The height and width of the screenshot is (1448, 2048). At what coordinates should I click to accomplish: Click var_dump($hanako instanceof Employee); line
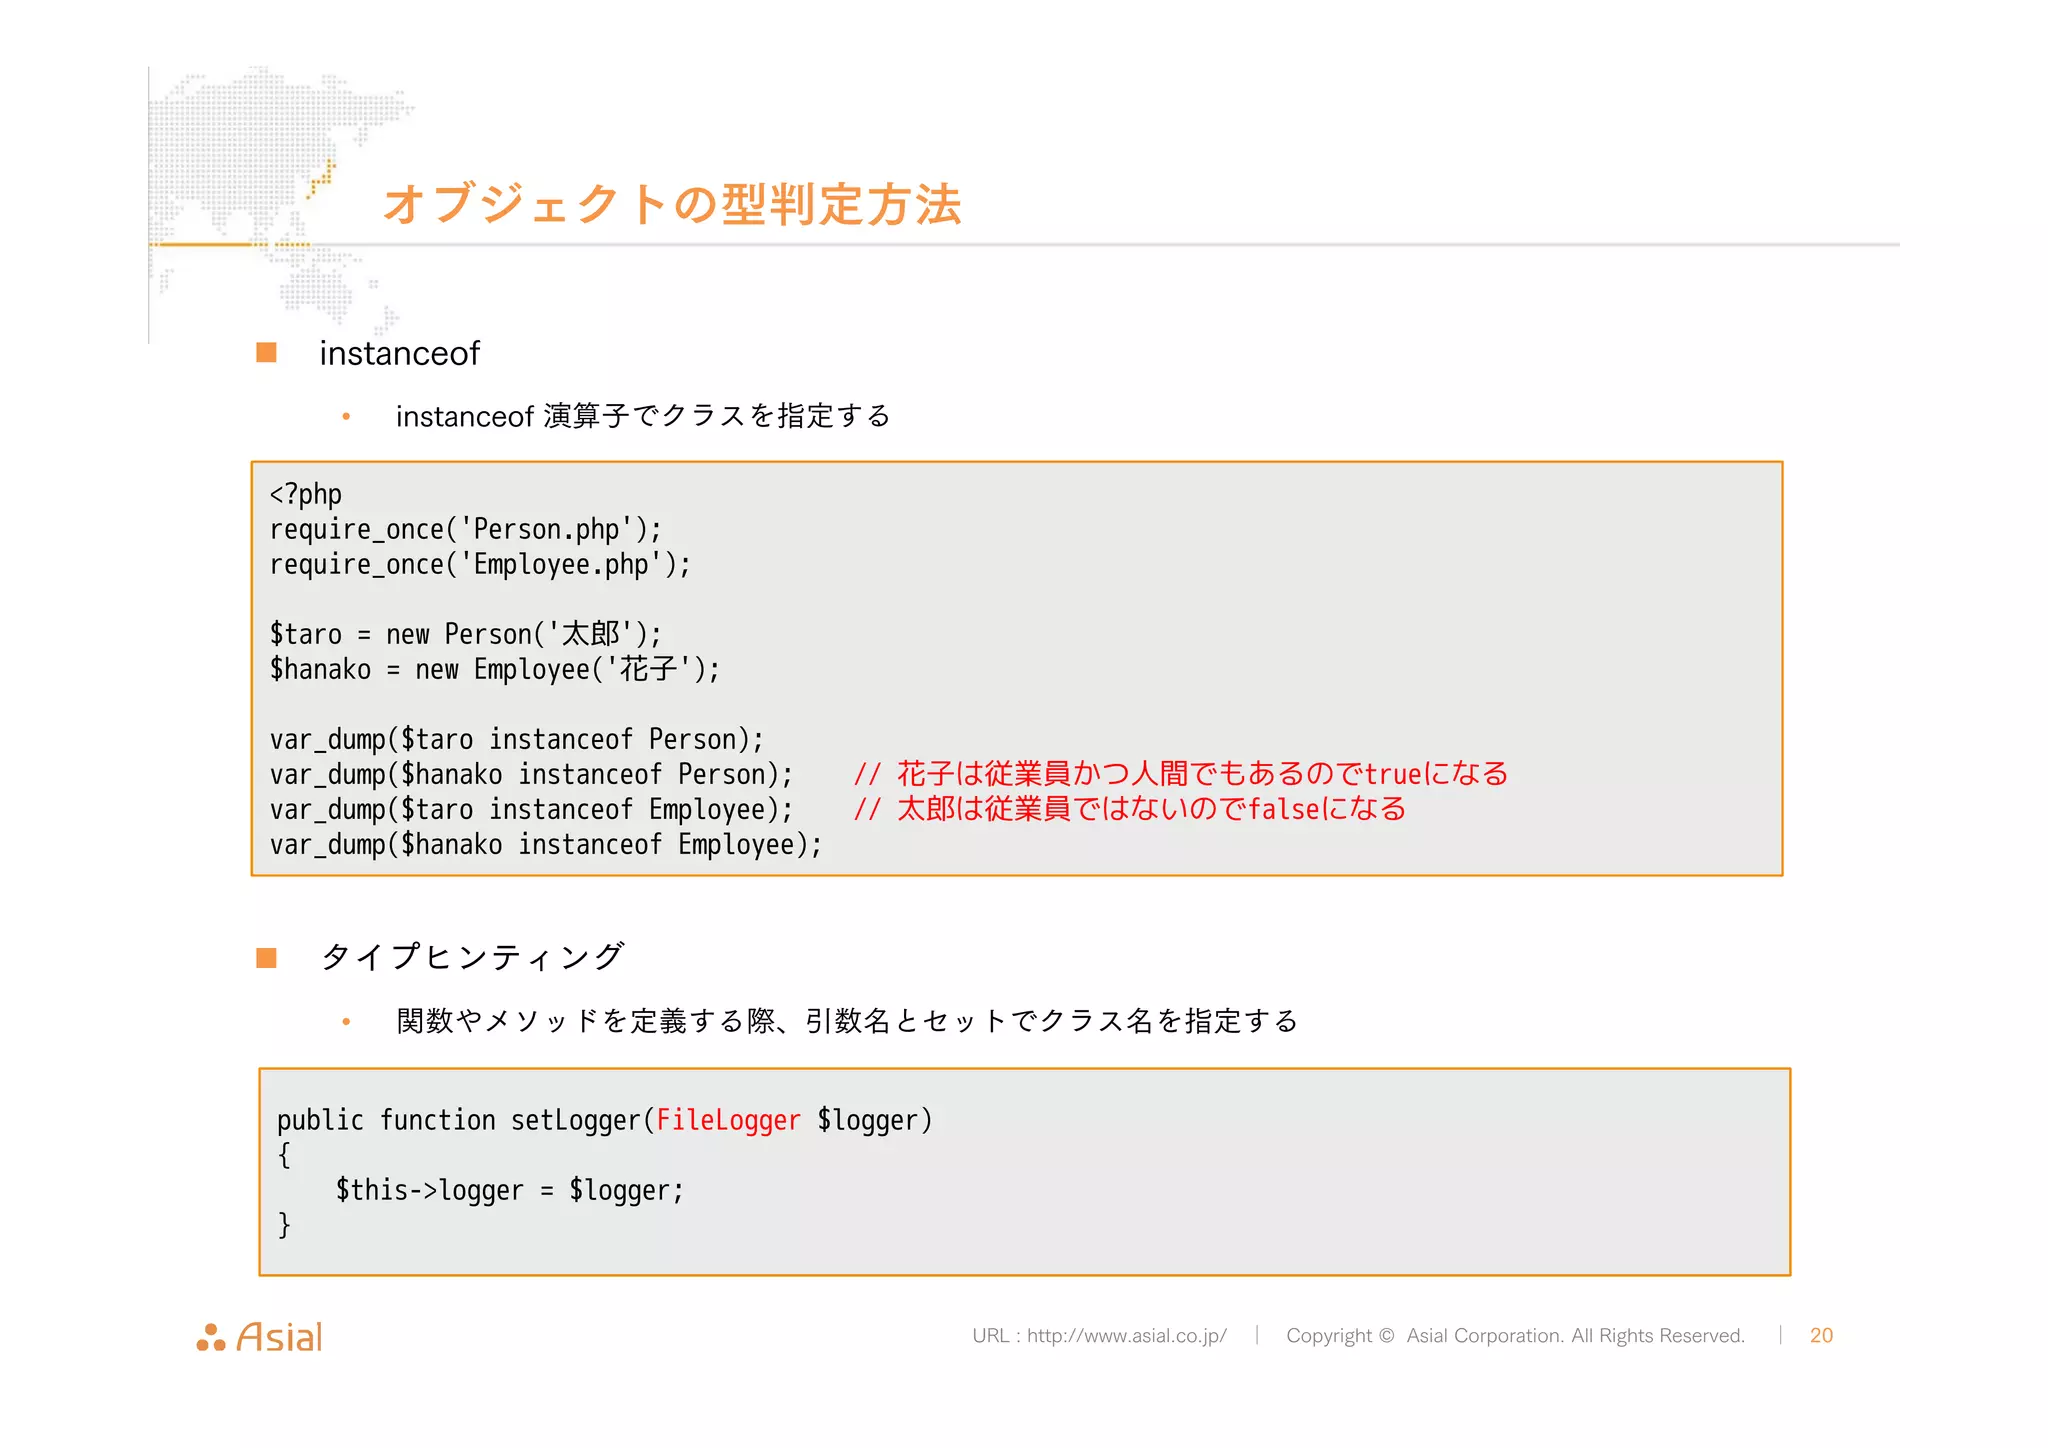[x=546, y=844]
